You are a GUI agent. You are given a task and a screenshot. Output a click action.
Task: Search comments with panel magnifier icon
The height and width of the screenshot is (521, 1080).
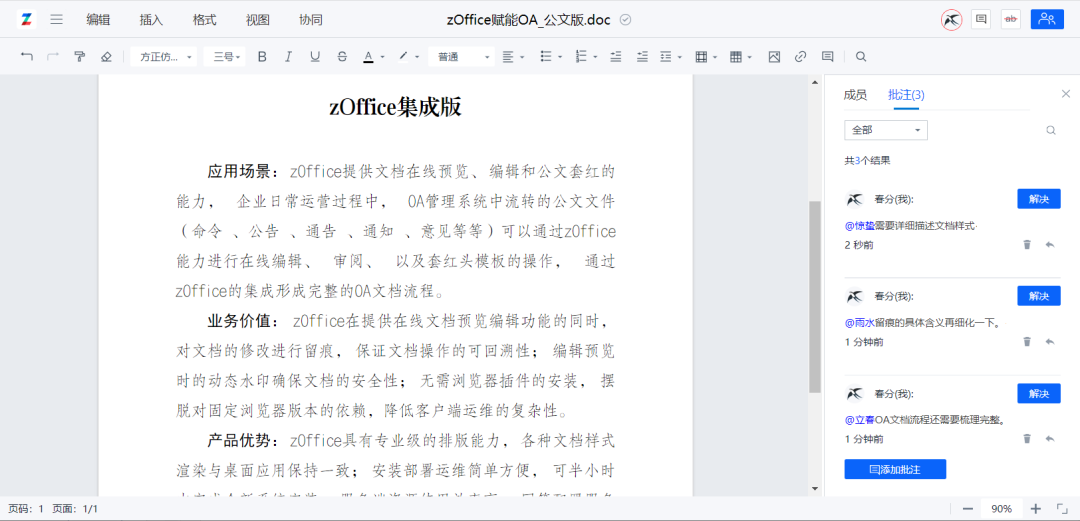1051,130
